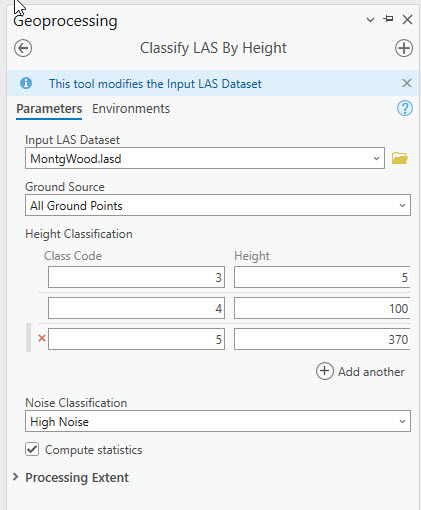Image resolution: width=421 pixels, height=510 pixels.
Task: Remove the class code 5 row
Action: (x=42, y=338)
